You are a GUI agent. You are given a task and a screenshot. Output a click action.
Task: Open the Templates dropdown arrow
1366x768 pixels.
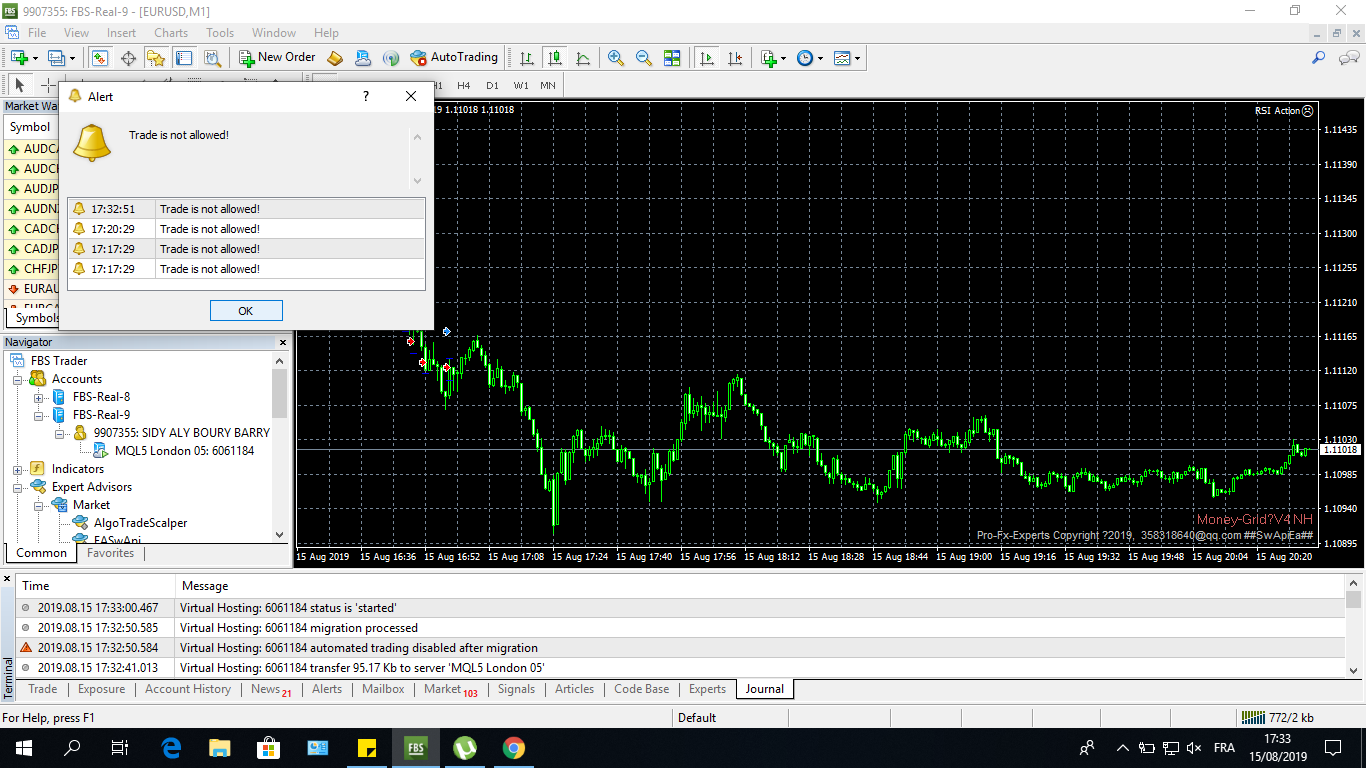coord(857,58)
